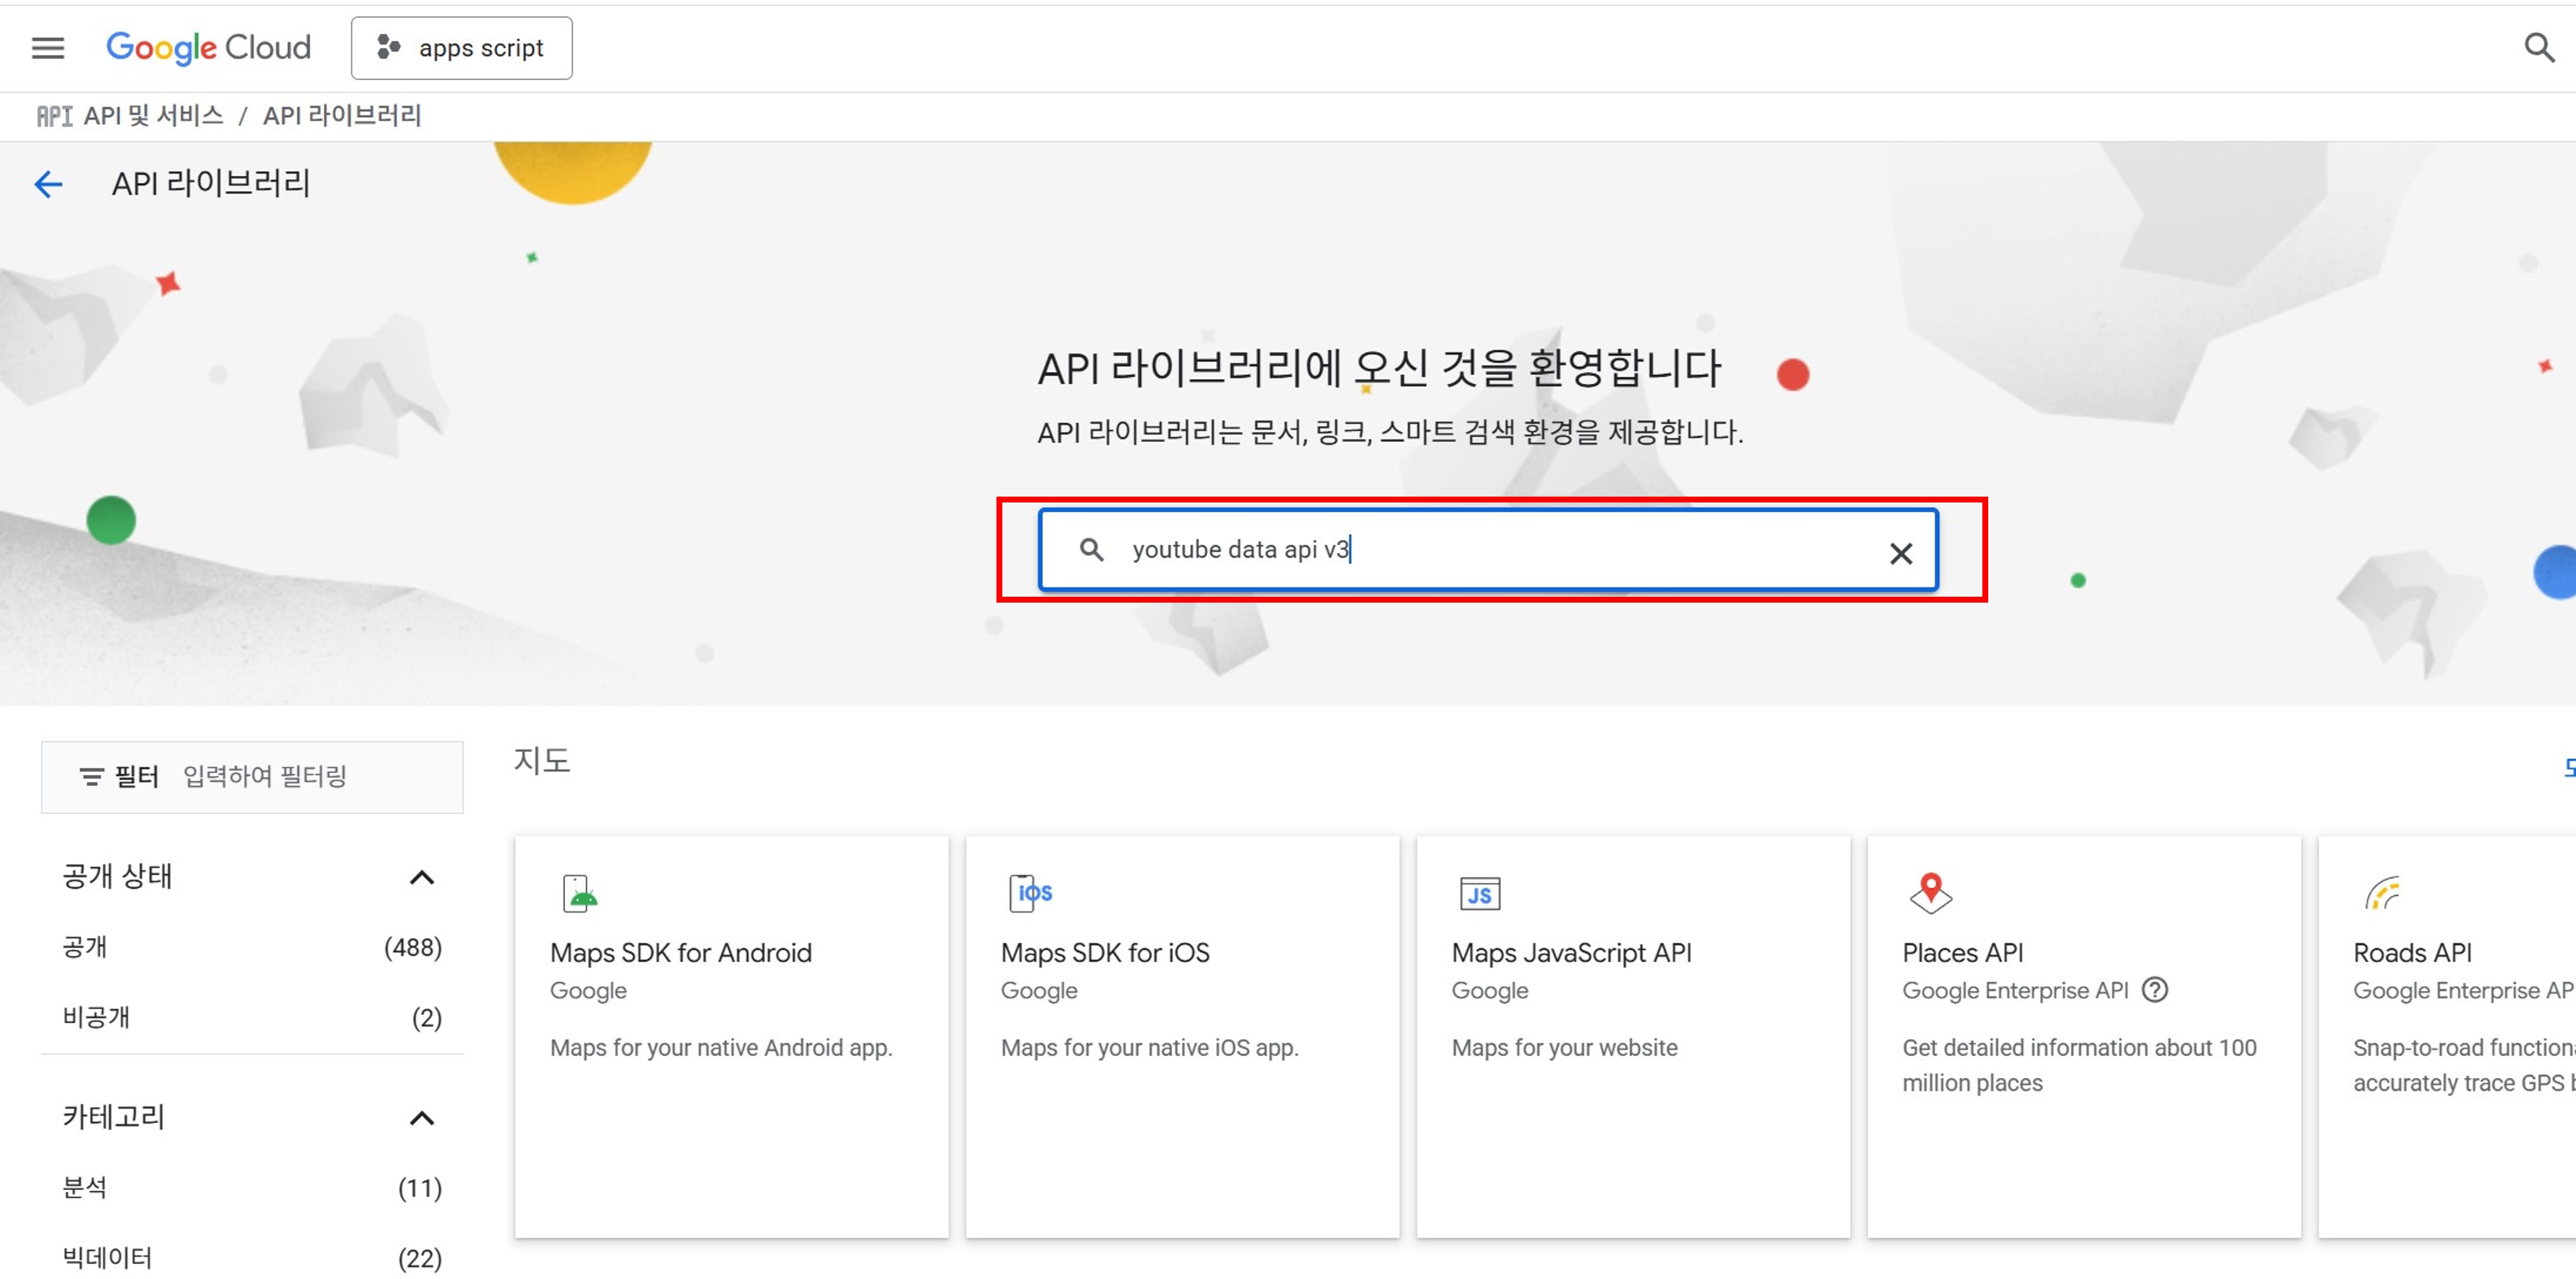2576x1279 pixels.
Task: Collapse the 카테고리 section
Action: click(422, 1118)
